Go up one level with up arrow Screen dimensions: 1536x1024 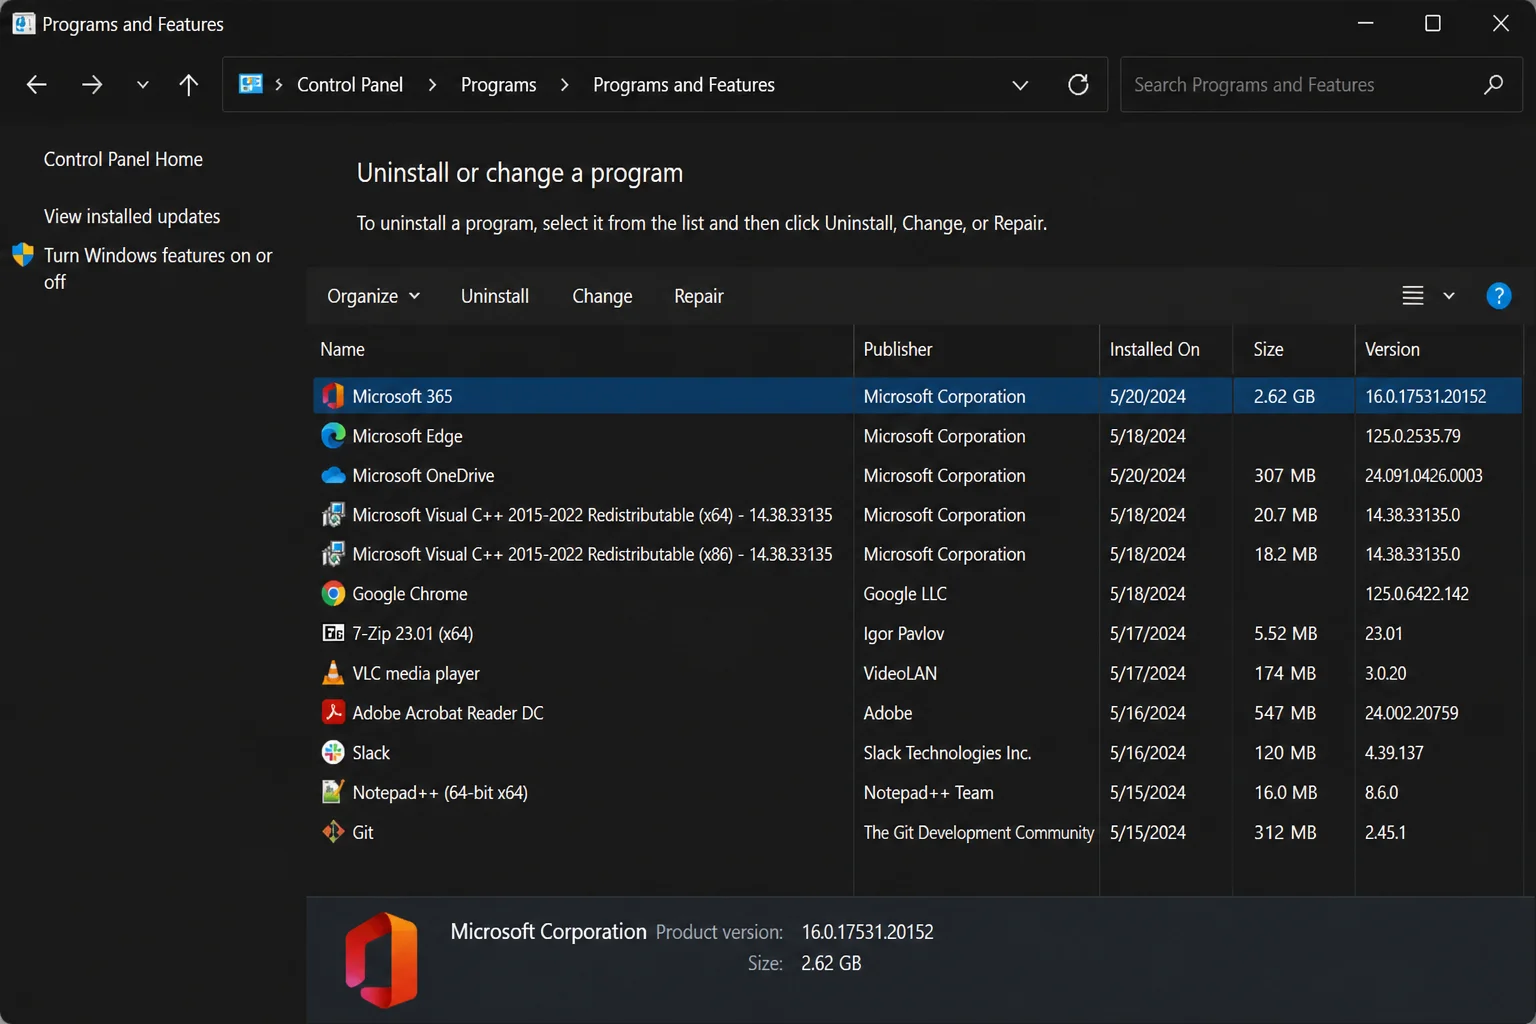click(188, 85)
